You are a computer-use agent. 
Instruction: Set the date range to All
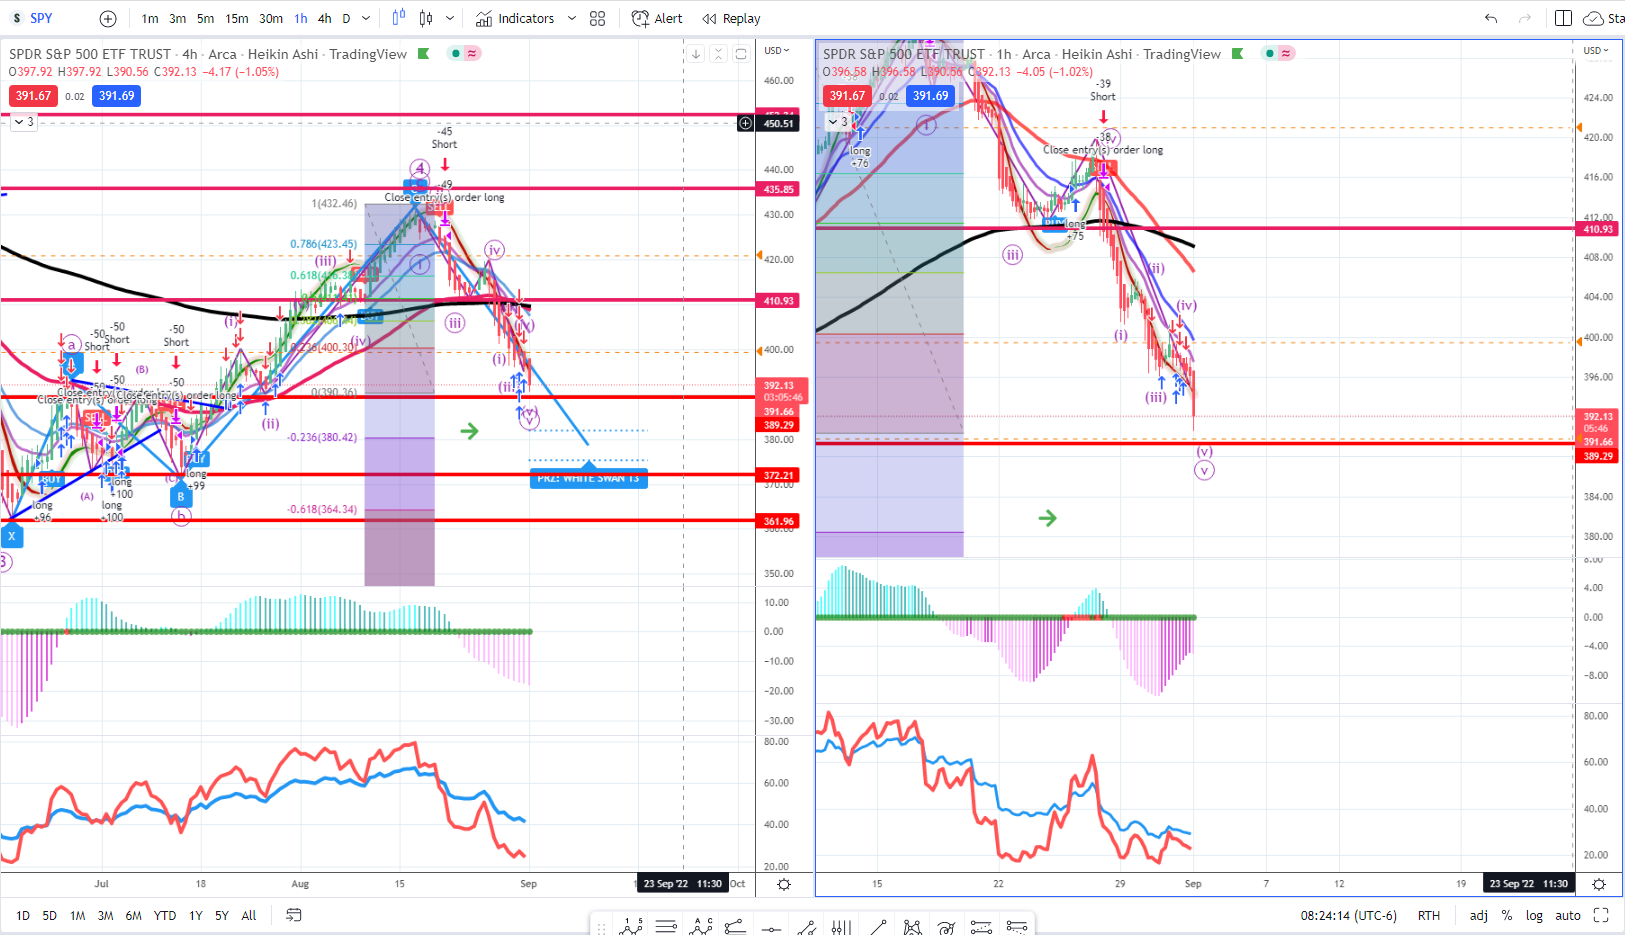249,915
